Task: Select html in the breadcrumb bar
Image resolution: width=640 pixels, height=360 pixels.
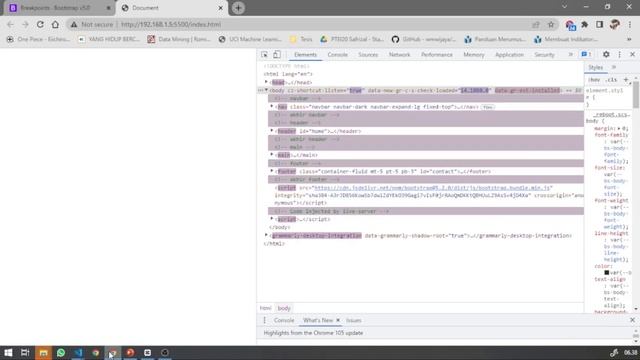Action: (265, 308)
